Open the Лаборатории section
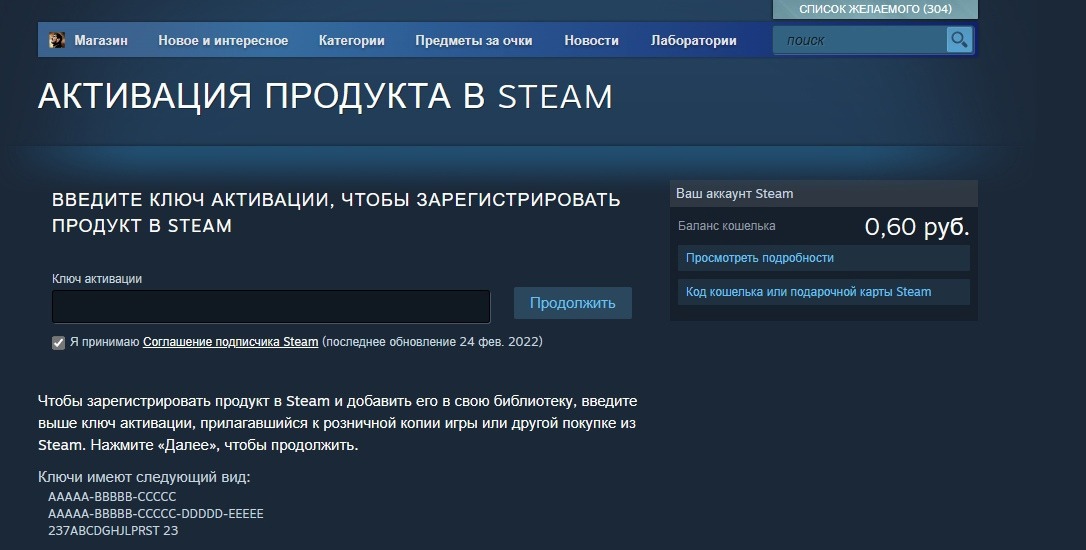Image resolution: width=1086 pixels, height=550 pixels. tap(693, 40)
